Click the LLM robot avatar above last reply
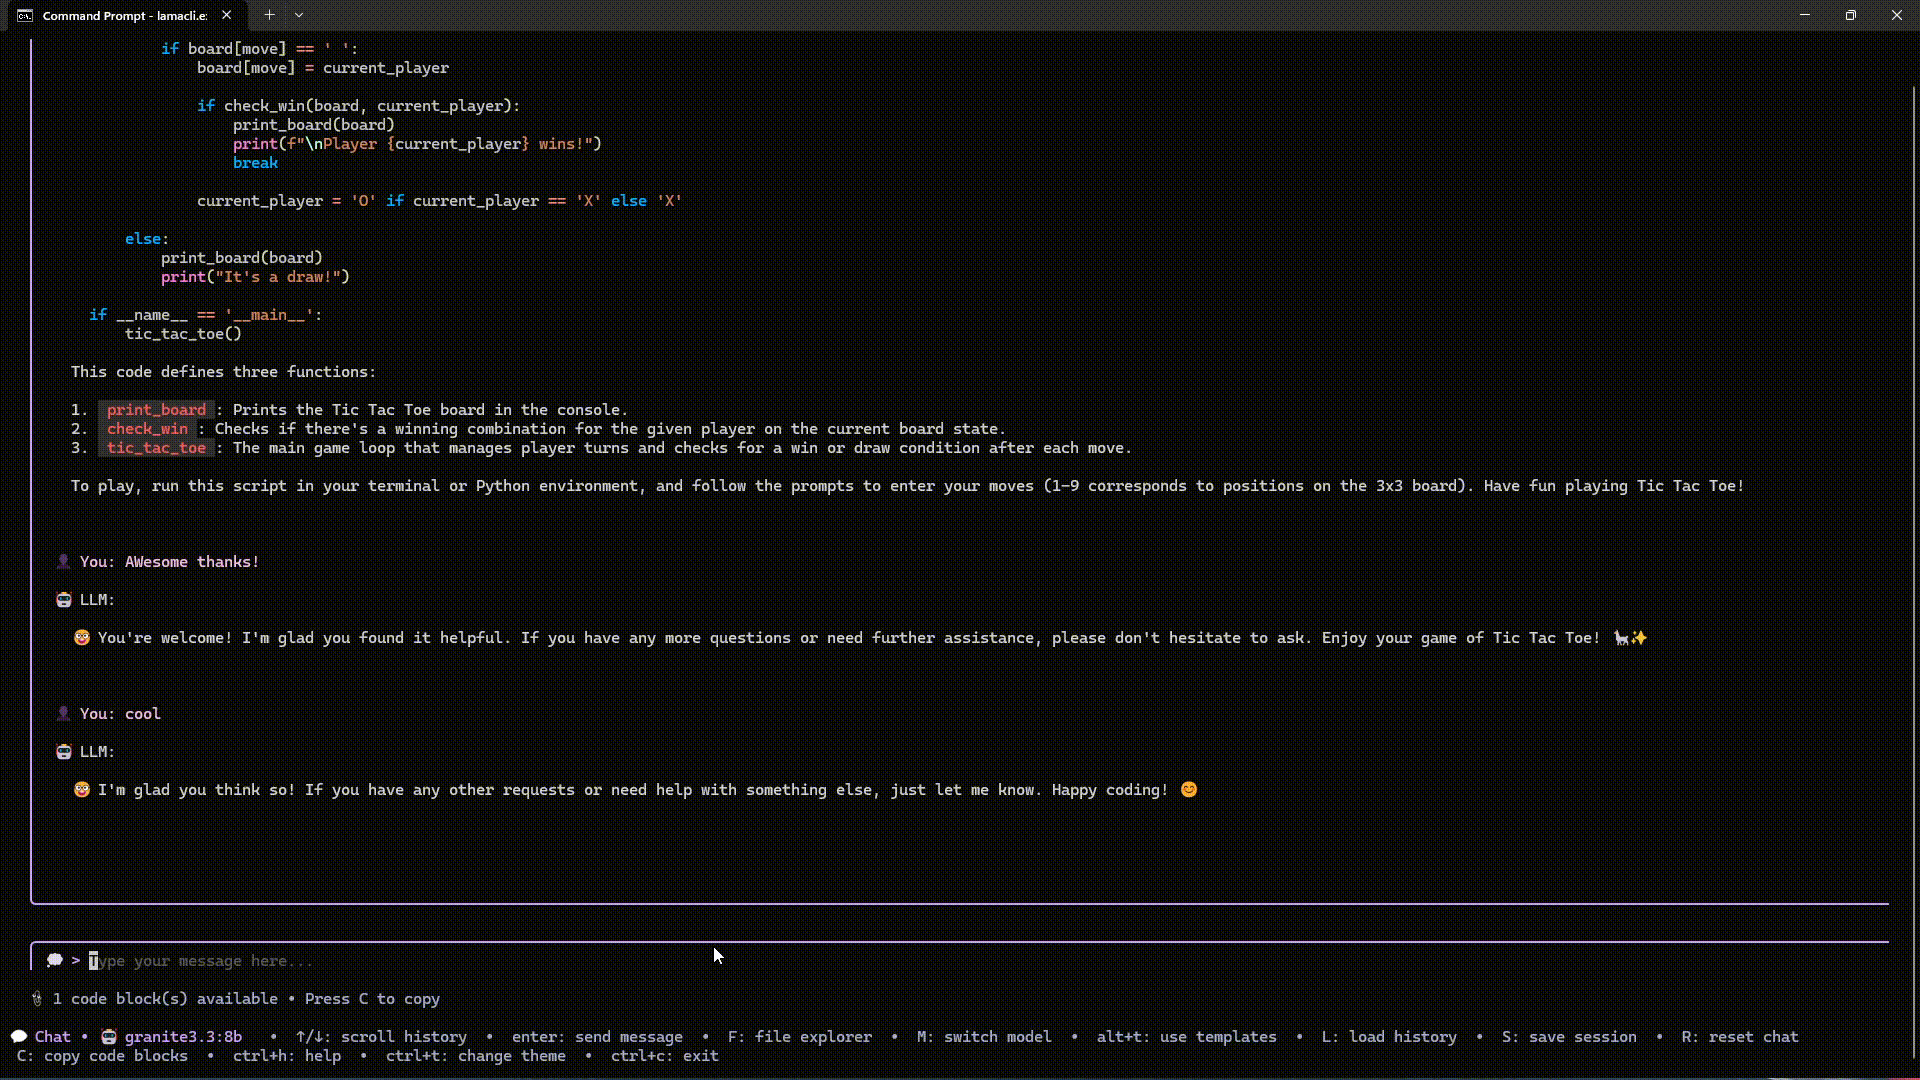The image size is (1920, 1080). click(64, 752)
